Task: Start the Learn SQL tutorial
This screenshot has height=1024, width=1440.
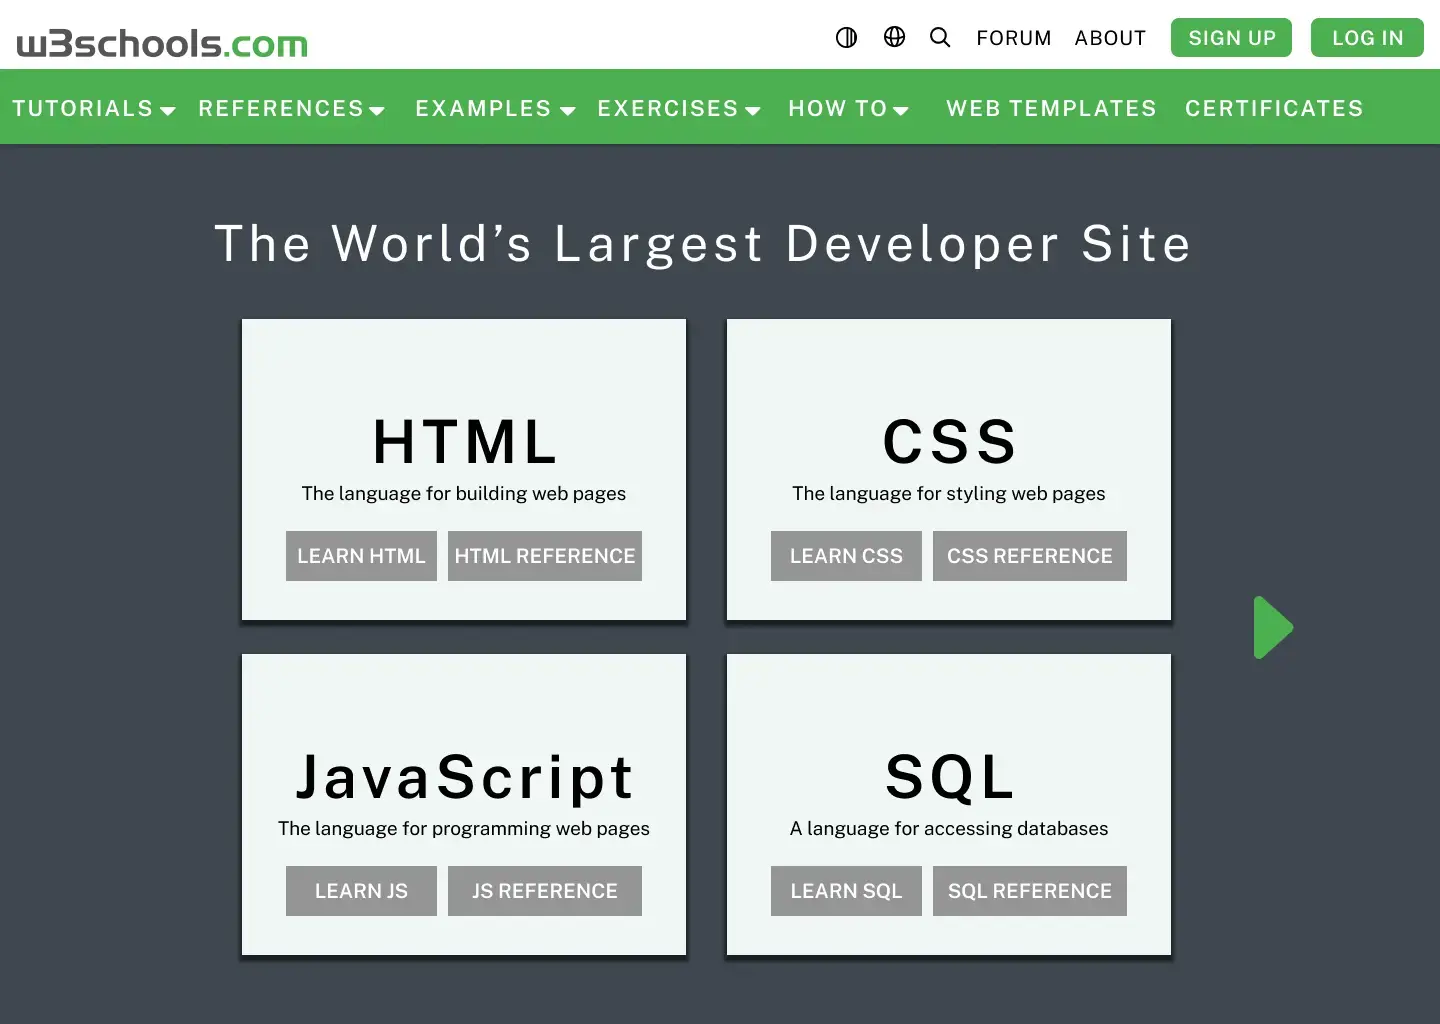Action: click(846, 891)
